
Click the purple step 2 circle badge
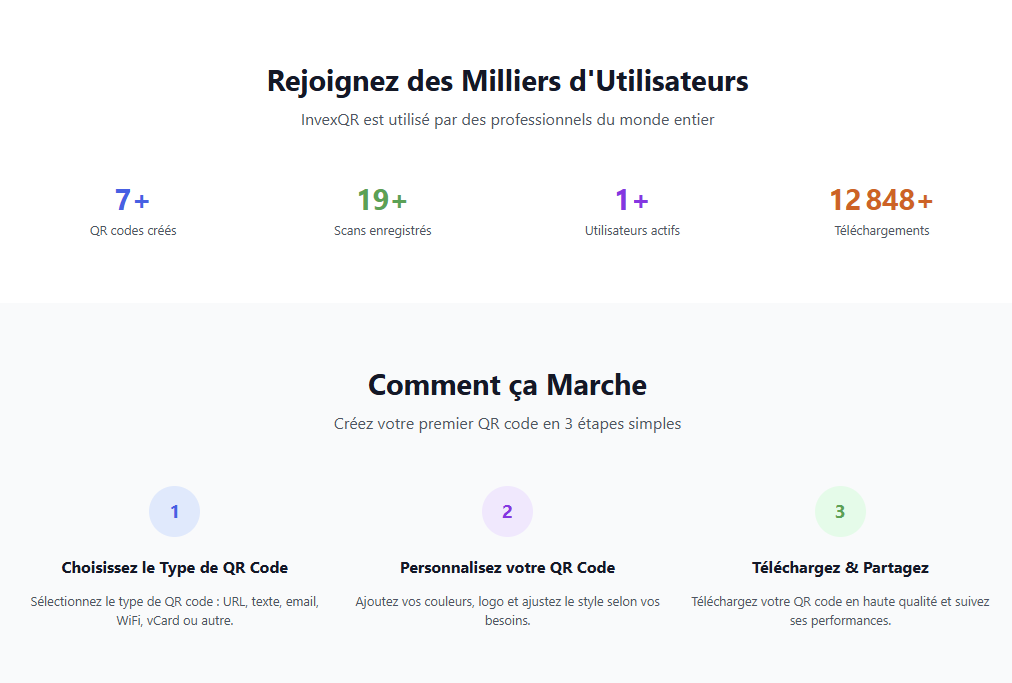pyautogui.click(x=507, y=512)
